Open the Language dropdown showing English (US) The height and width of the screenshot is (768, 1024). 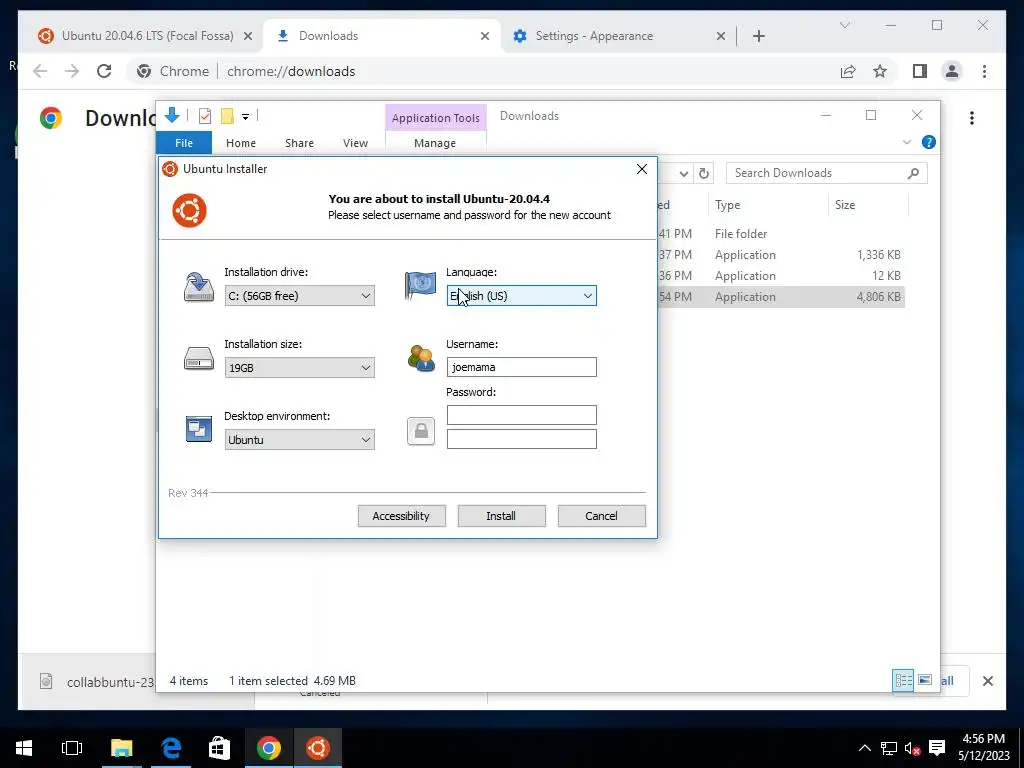[x=521, y=296]
